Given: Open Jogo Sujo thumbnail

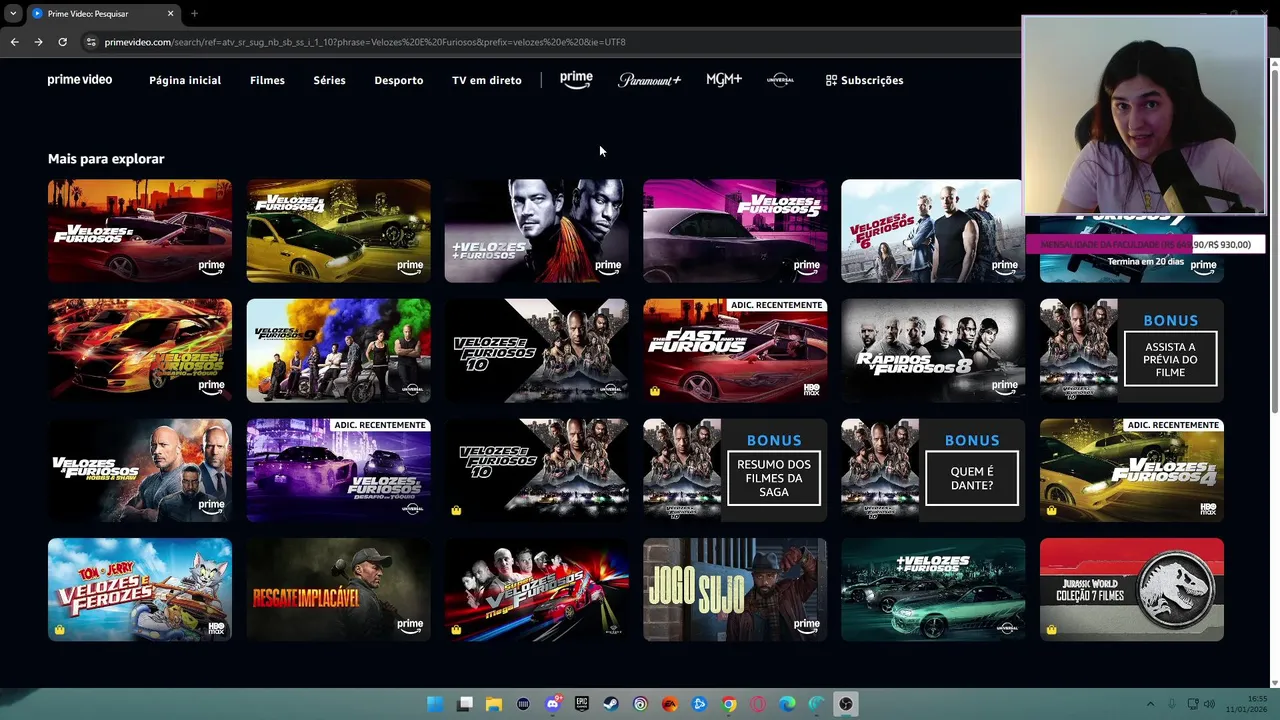Looking at the screenshot, I should coord(735,590).
